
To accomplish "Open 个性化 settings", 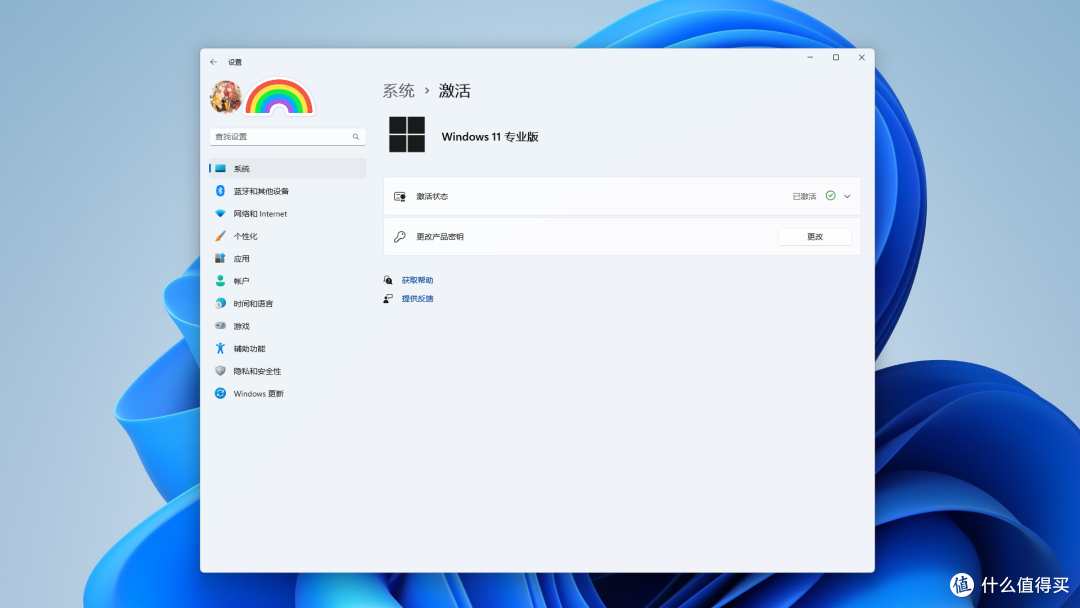I will click(288, 236).
